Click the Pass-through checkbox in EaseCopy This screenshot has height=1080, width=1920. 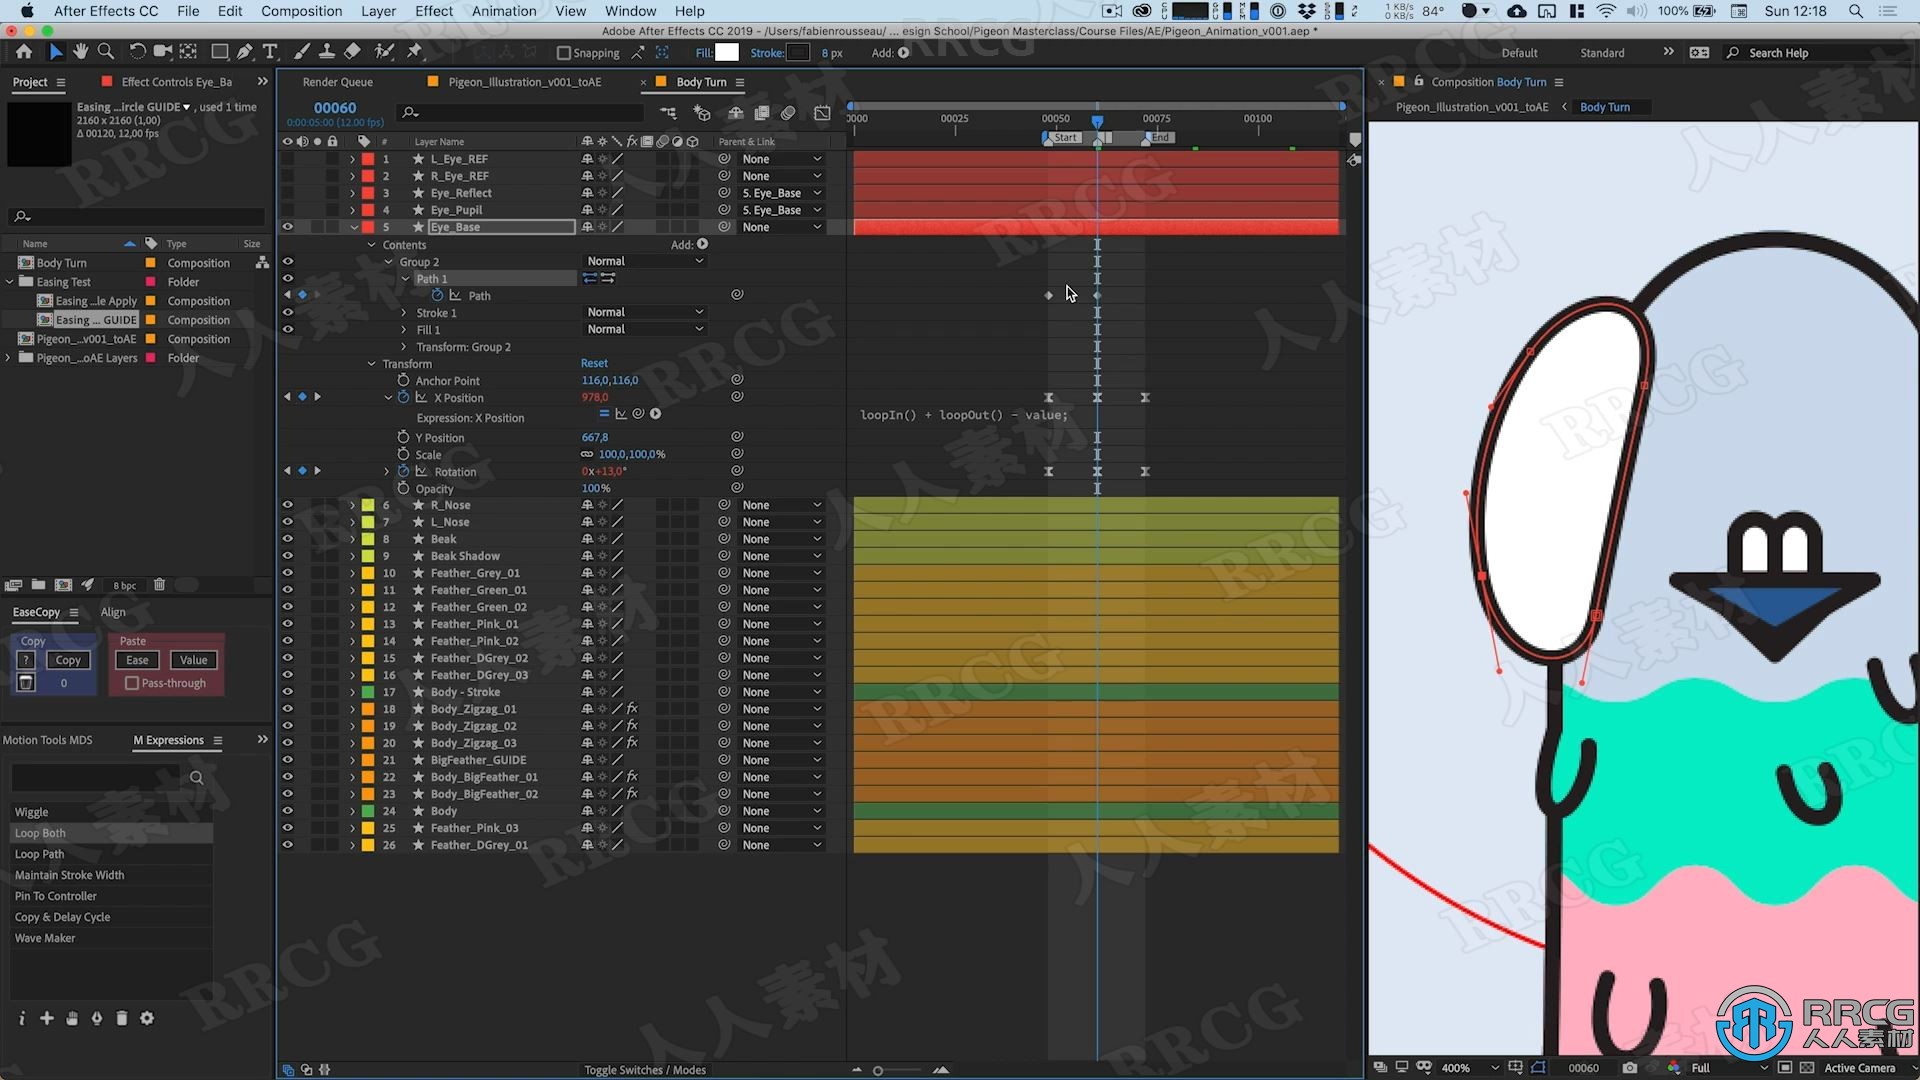(x=131, y=683)
